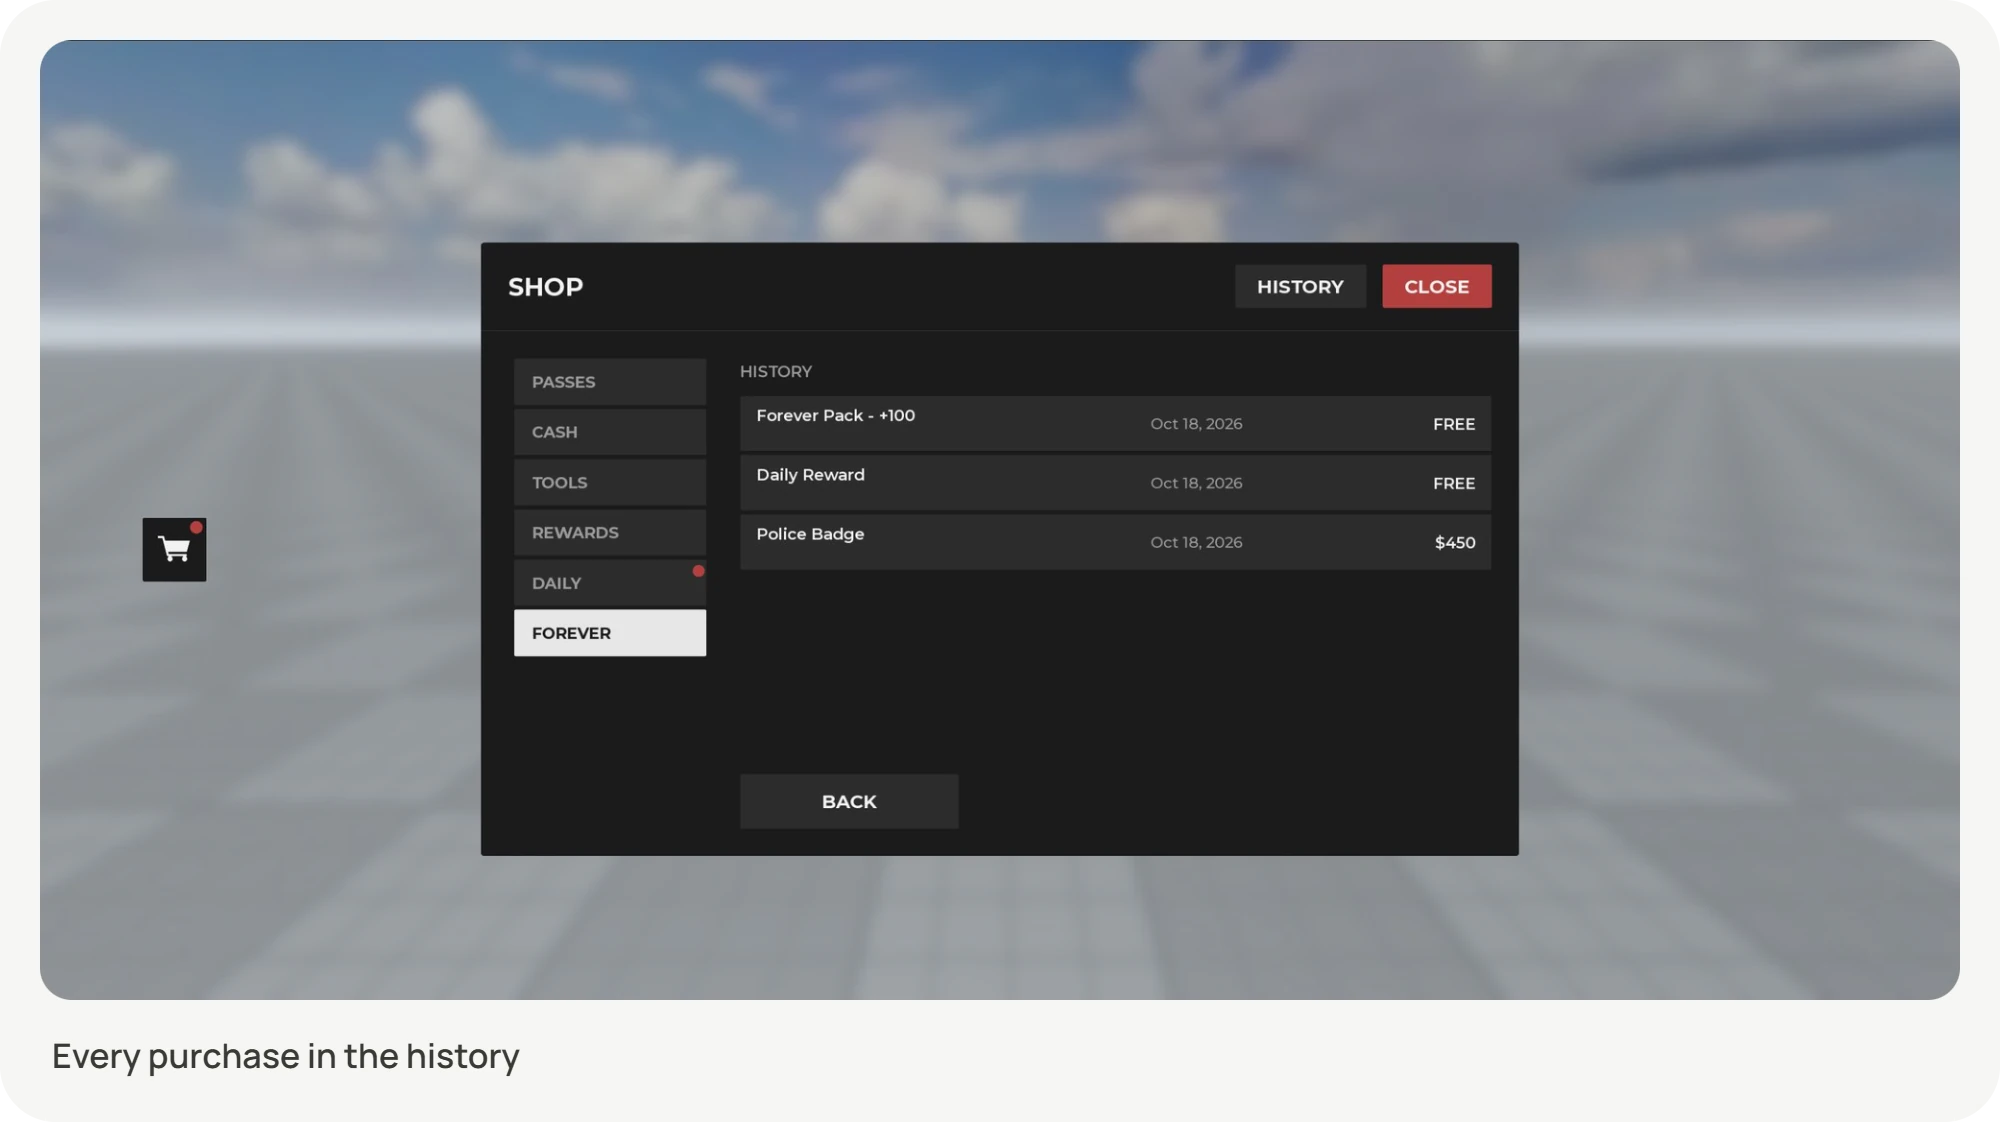Click the date of the Forever Pack row

(1196, 424)
